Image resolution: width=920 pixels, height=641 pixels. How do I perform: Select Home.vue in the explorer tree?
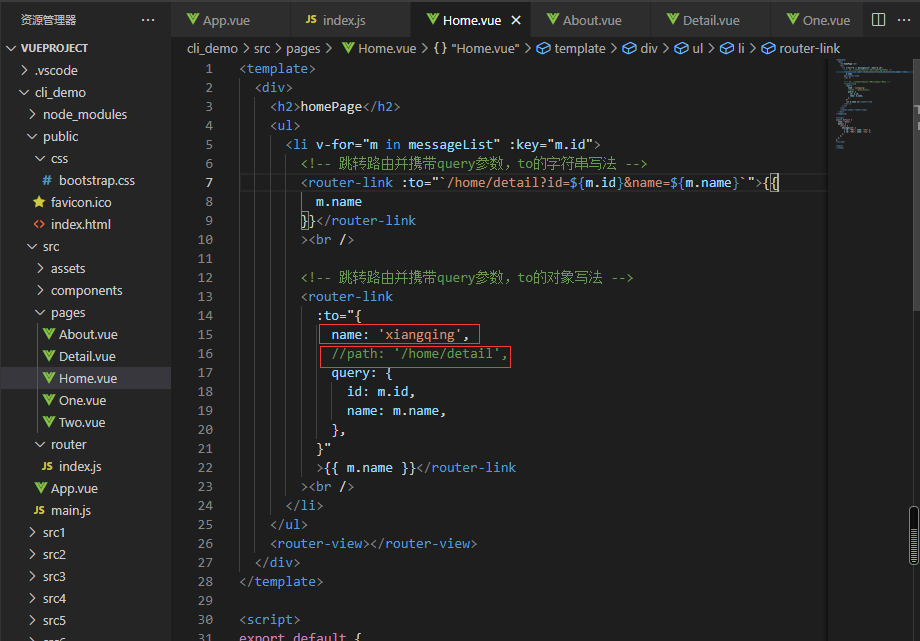[86, 378]
